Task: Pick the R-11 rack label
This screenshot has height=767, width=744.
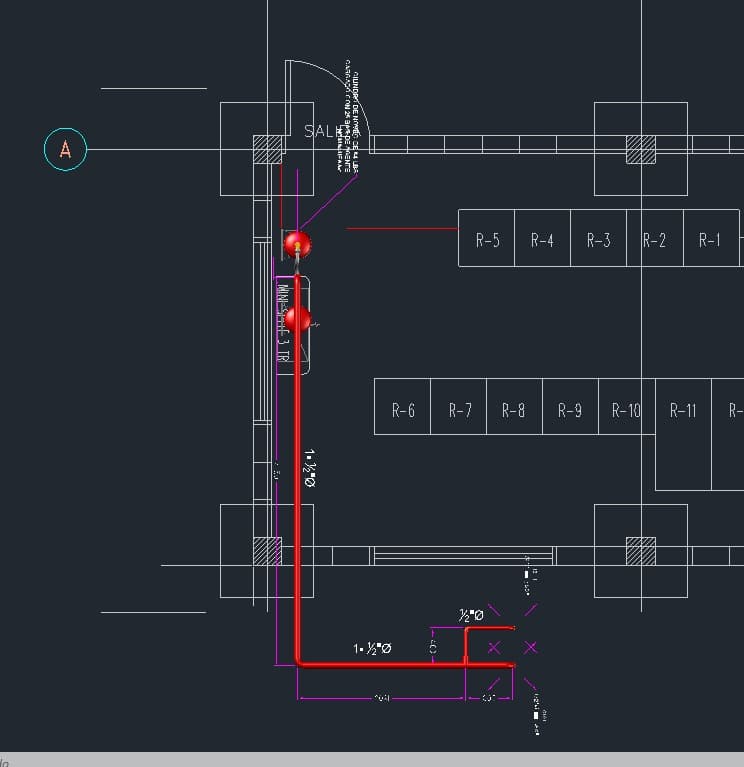Action: (x=684, y=410)
